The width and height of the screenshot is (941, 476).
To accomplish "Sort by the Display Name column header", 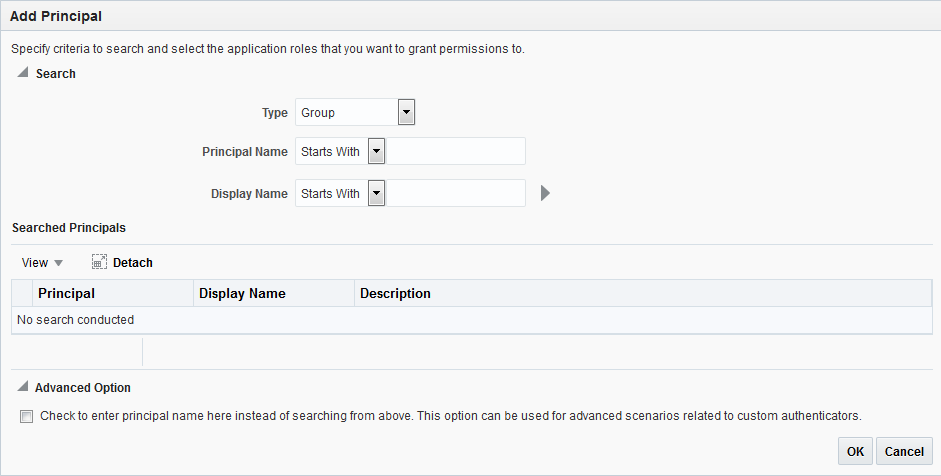I will pos(242,294).
